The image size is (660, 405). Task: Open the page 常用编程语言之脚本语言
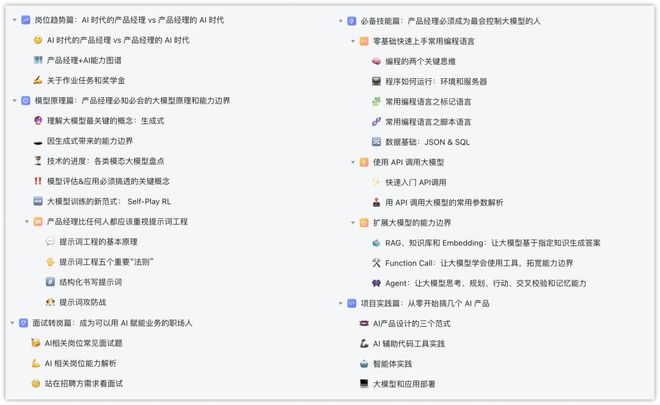coord(428,122)
